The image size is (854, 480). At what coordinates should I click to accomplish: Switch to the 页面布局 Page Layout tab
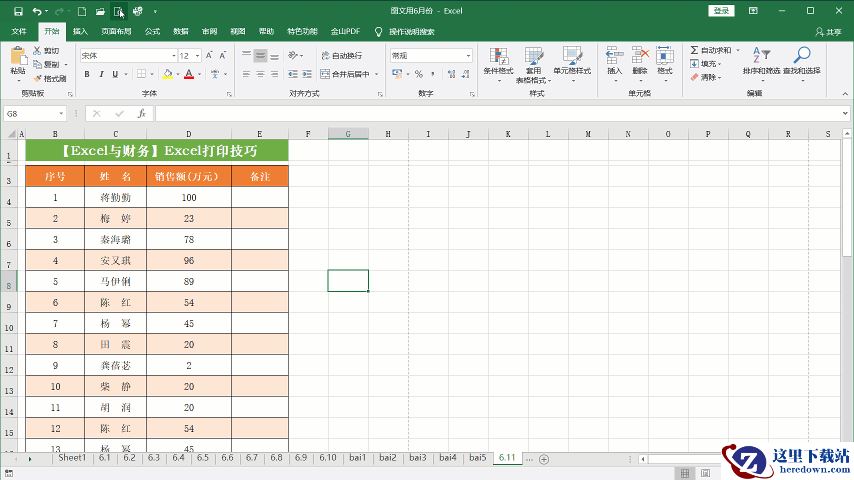(x=116, y=32)
